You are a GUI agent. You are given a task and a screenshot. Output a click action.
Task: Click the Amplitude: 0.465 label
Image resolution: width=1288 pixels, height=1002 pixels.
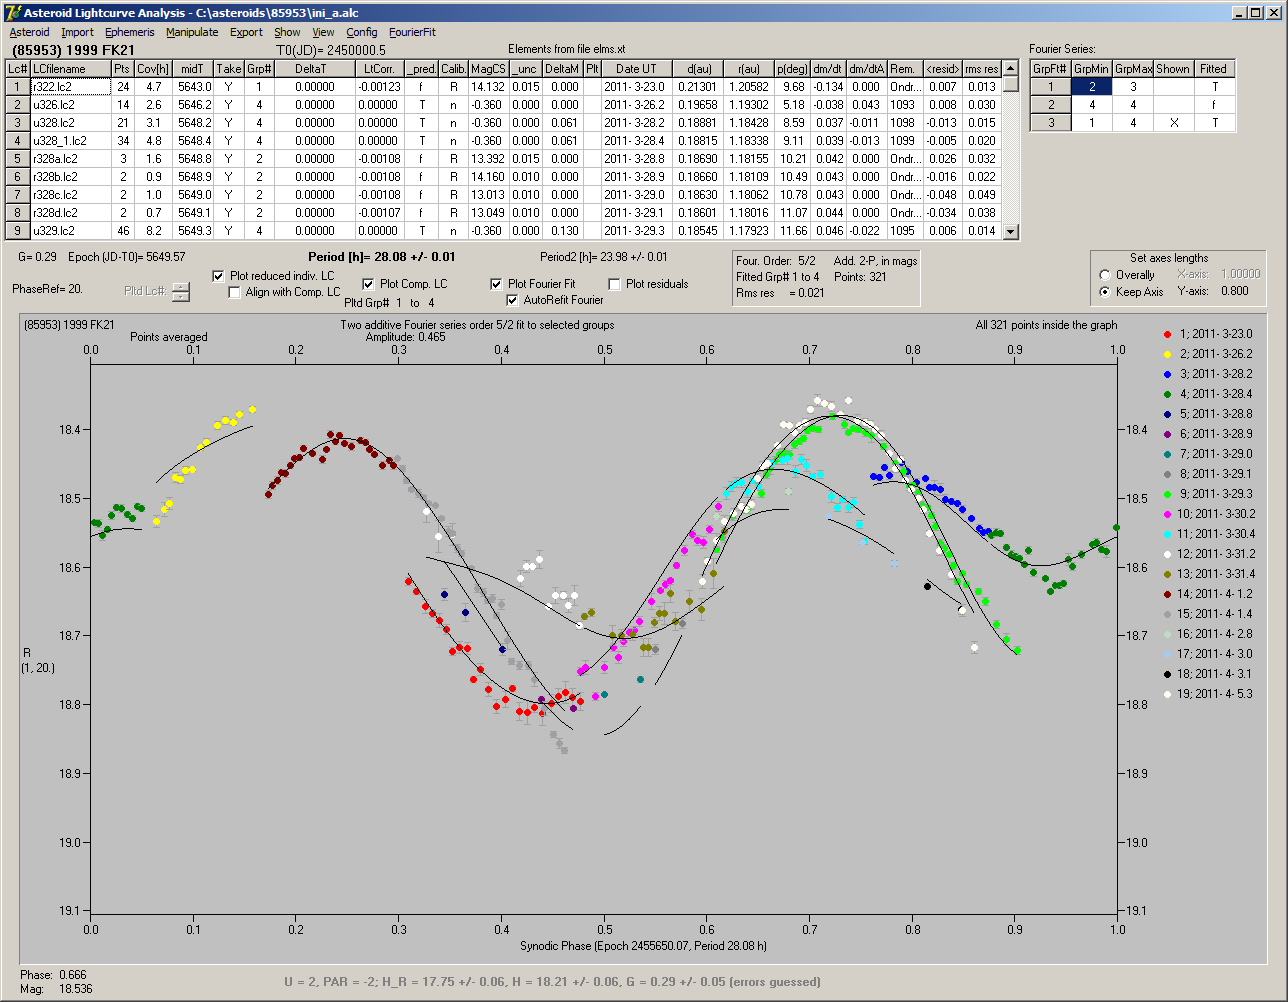coord(405,337)
